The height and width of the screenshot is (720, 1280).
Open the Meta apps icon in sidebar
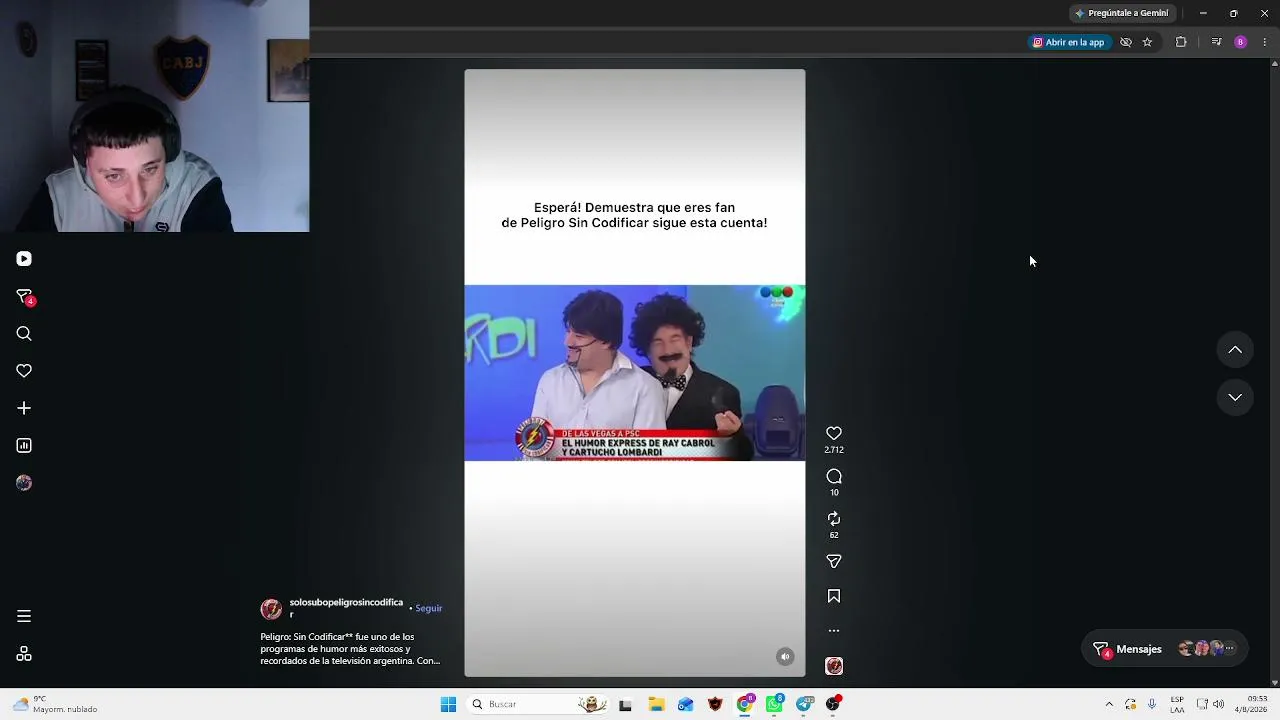tap(24, 654)
